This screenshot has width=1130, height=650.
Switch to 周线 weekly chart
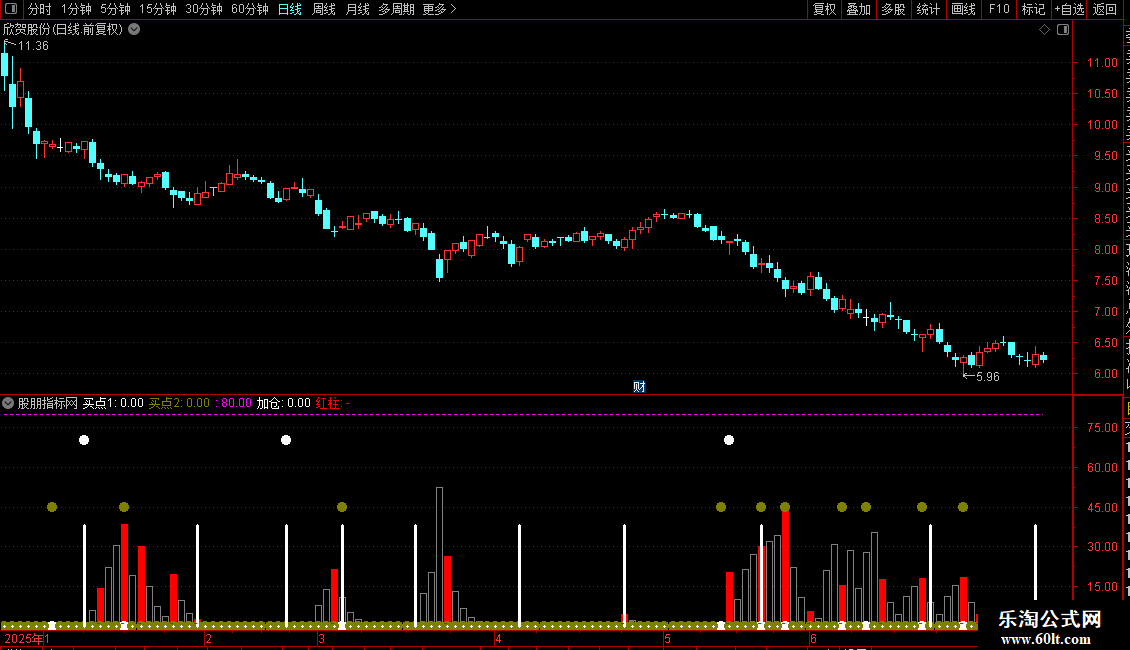[x=324, y=9]
